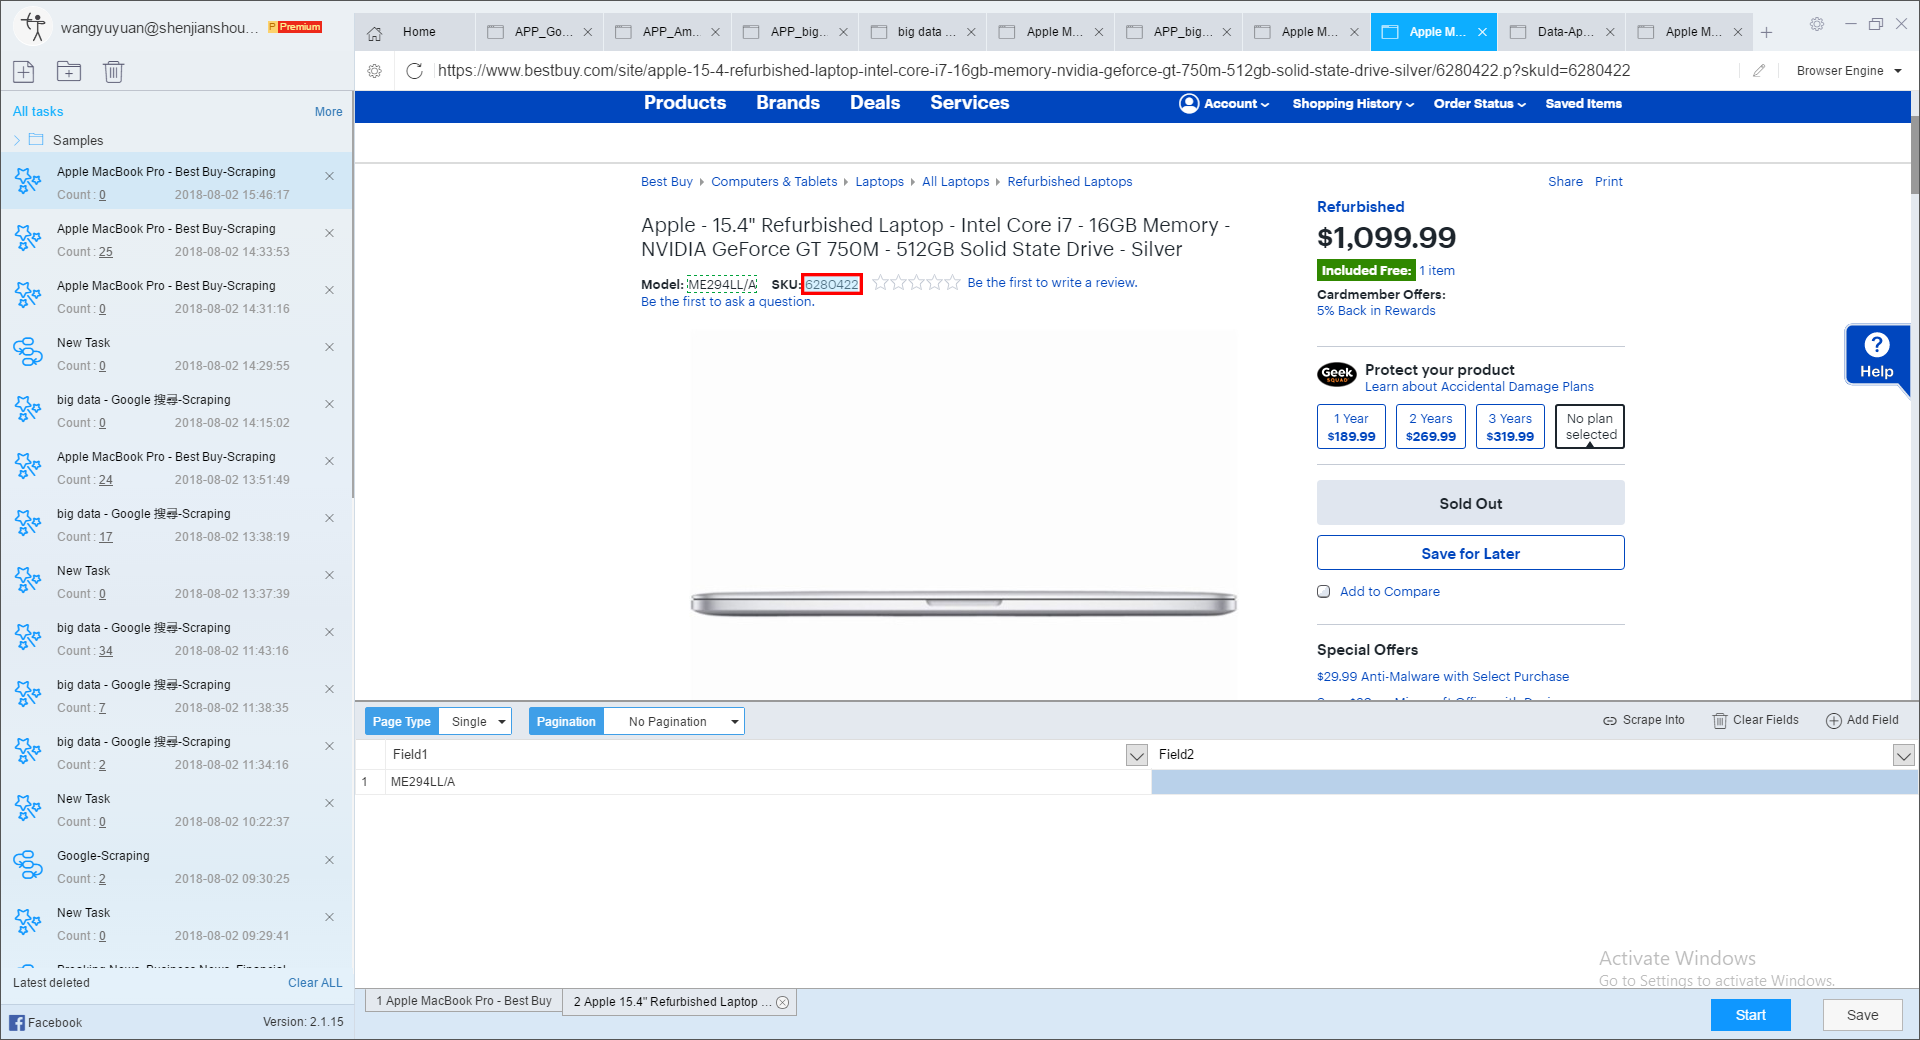Select the ME294LL/A cell in Field1
Screen dimensions: 1920x1040
[768, 782]
